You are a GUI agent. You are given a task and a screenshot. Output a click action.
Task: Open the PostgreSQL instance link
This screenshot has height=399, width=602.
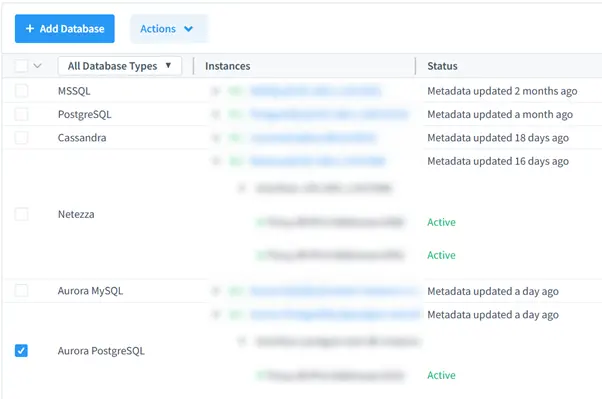point(329,114)
